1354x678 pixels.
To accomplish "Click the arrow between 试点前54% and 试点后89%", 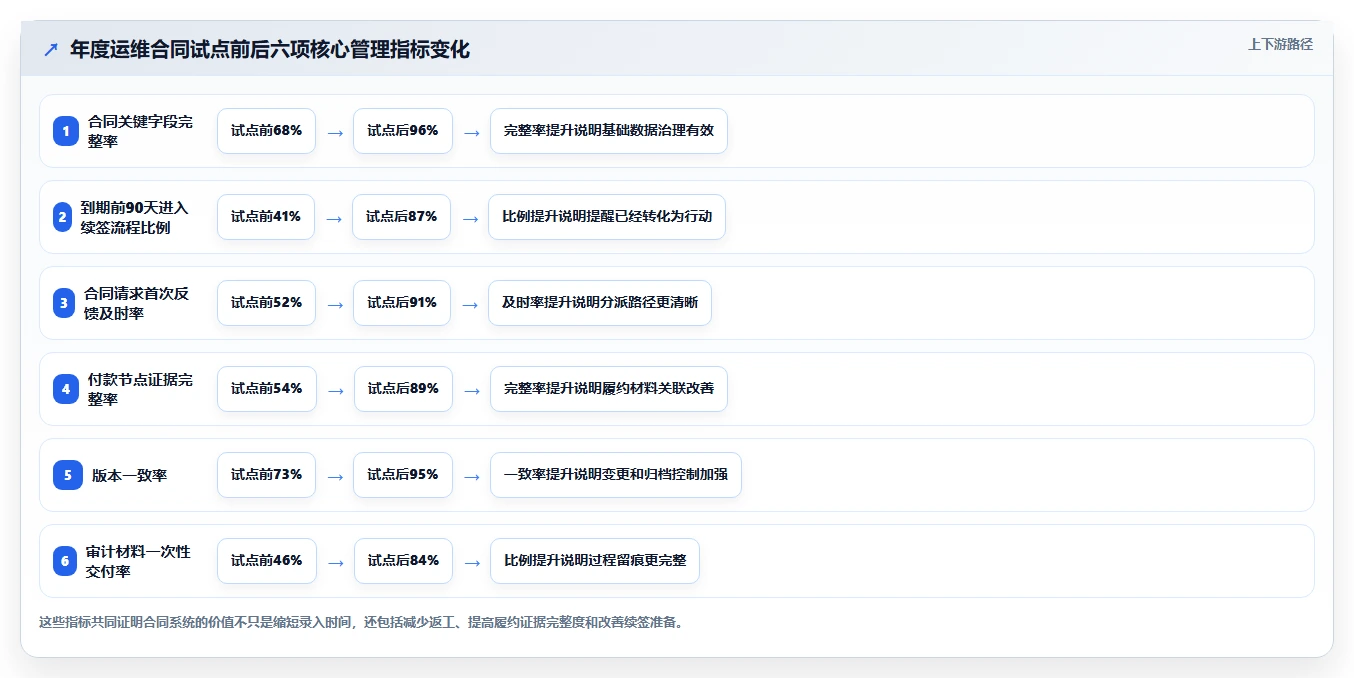I will click(336, 391).
